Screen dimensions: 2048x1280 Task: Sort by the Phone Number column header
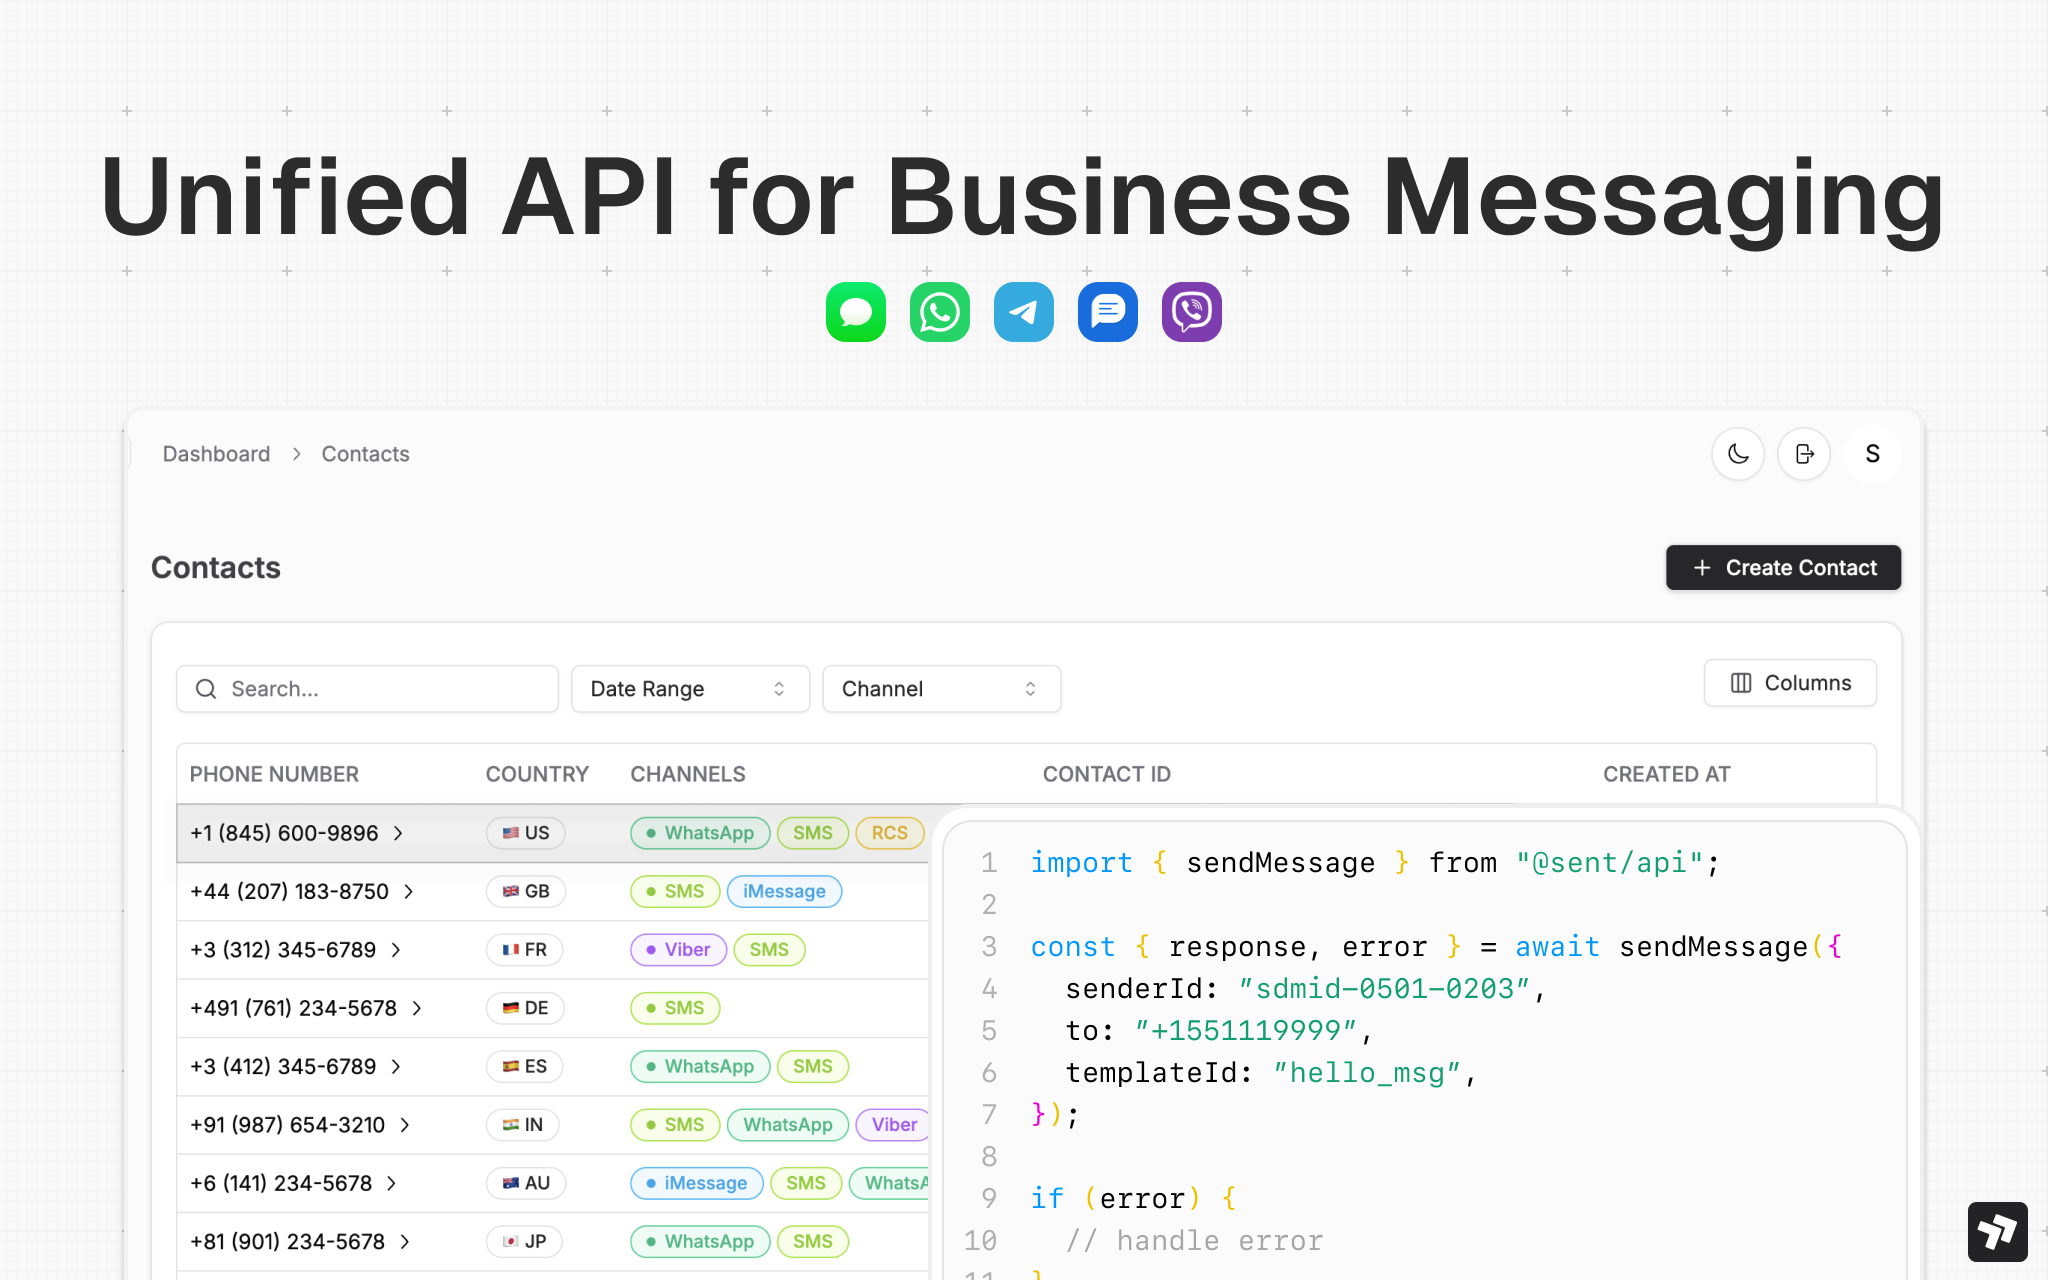pyautogui.click(x=274, y=774)
